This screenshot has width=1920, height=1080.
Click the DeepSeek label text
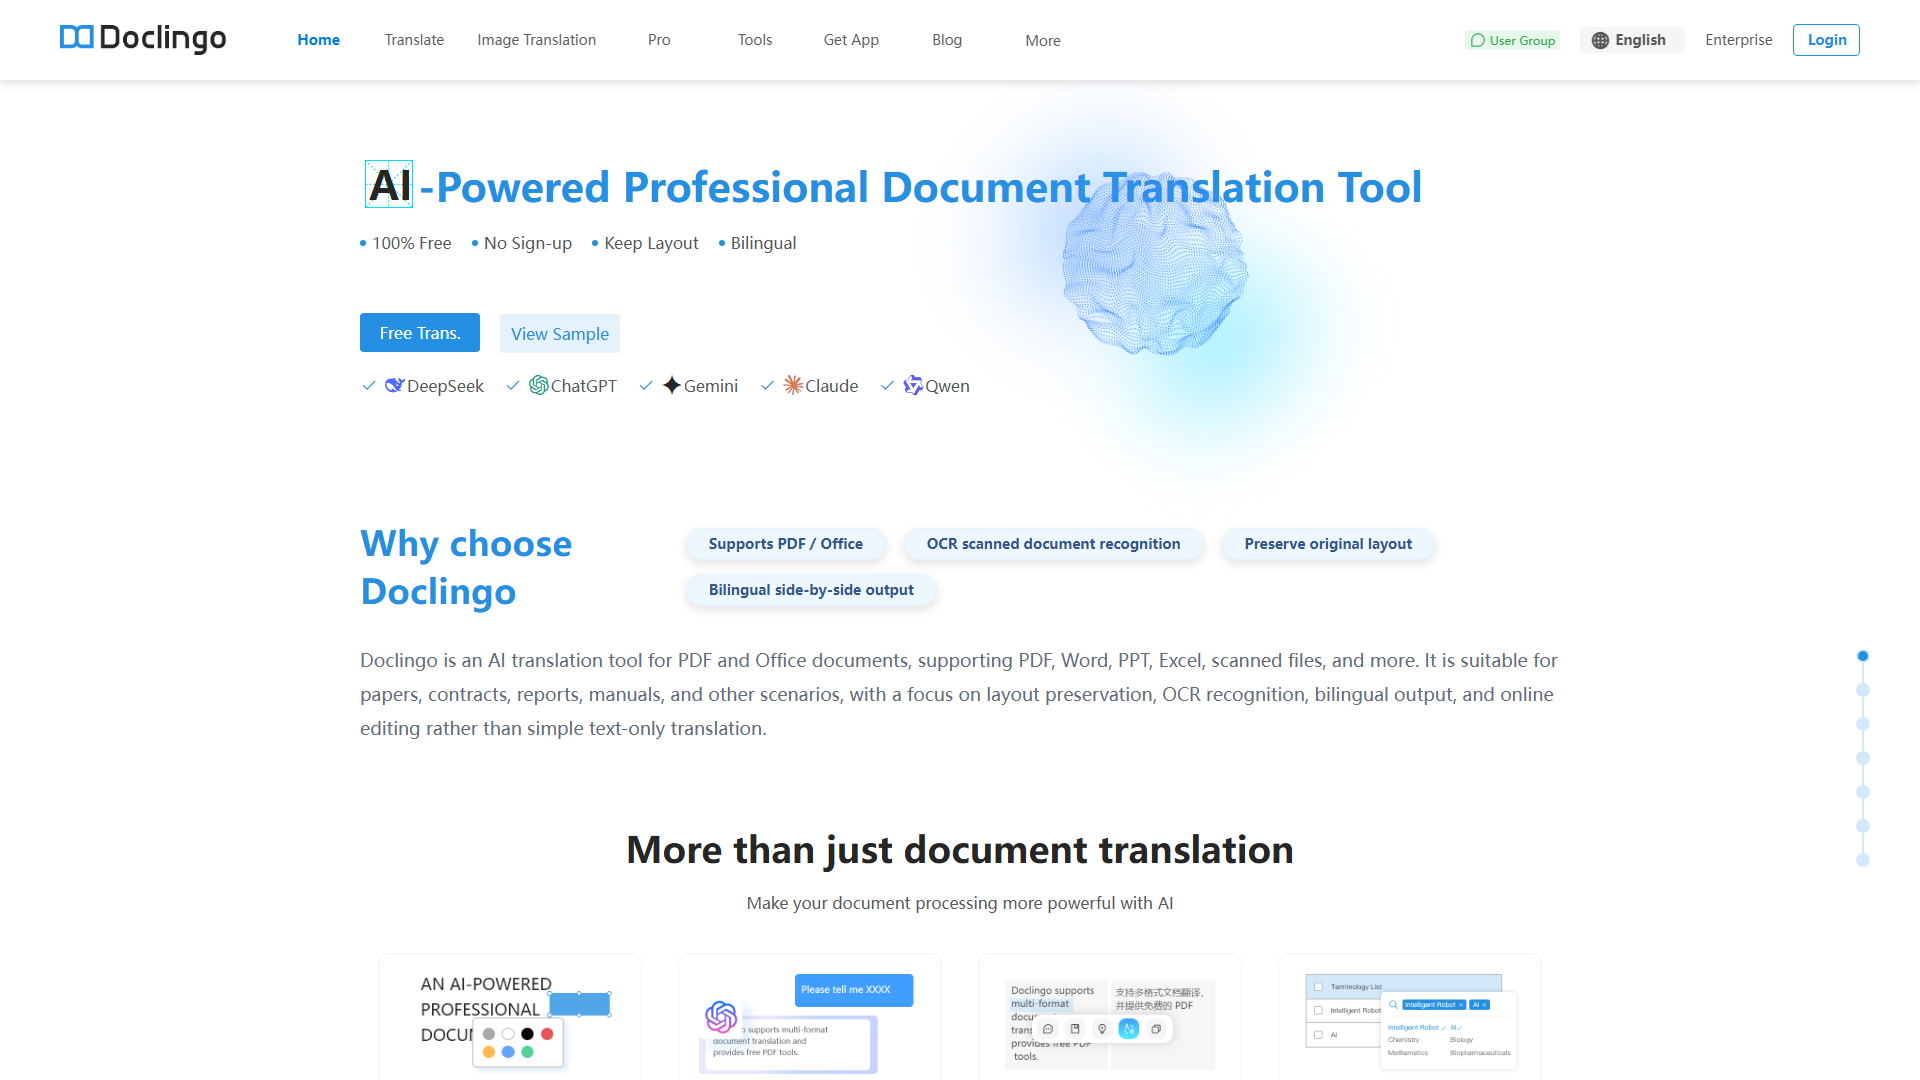[445, 386]
